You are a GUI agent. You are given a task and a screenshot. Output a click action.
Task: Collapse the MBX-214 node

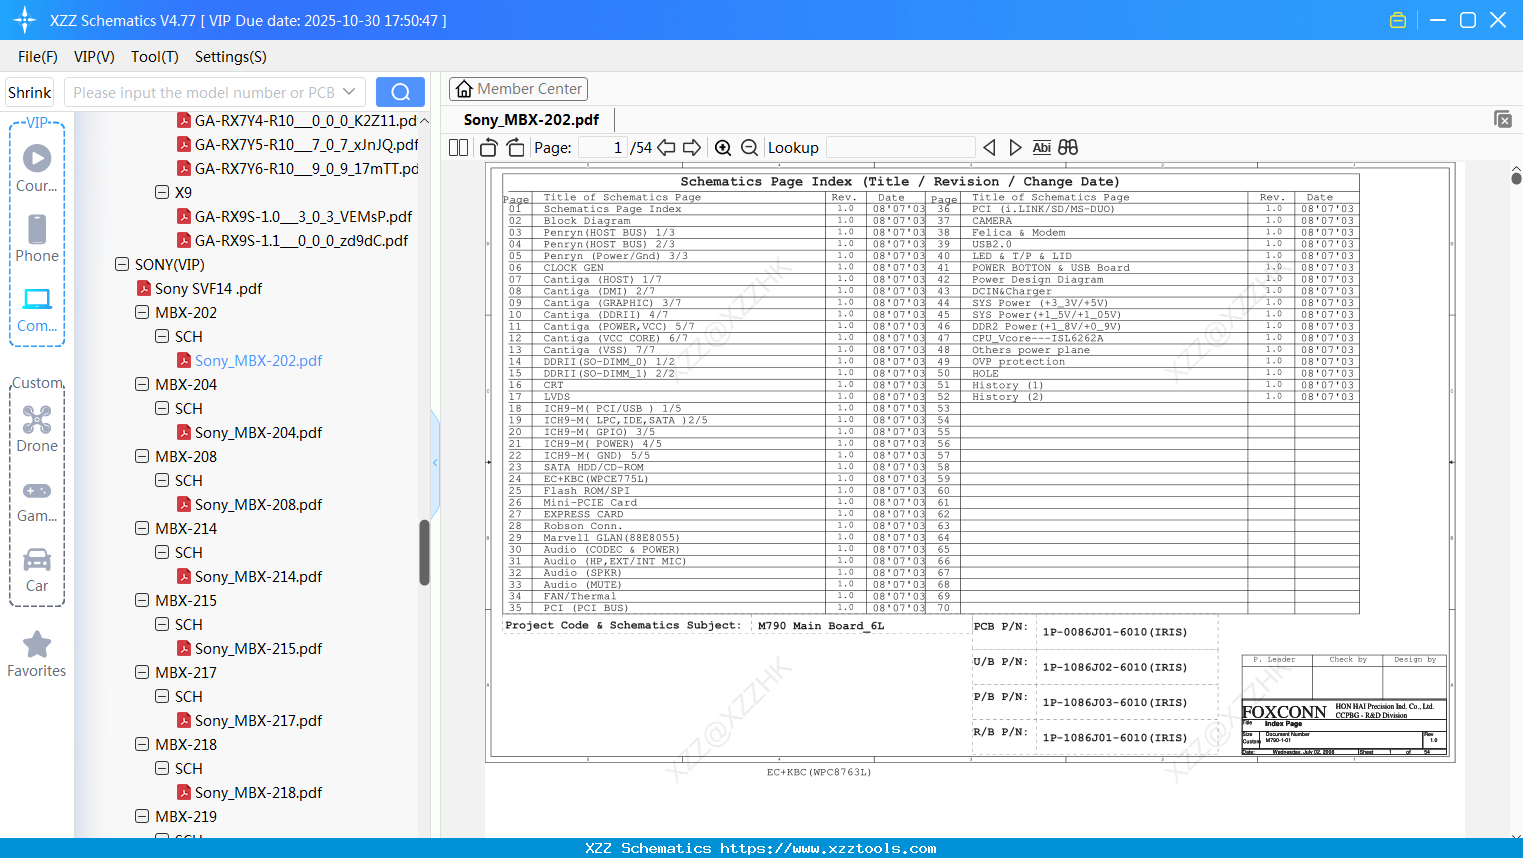click(142, 528)
